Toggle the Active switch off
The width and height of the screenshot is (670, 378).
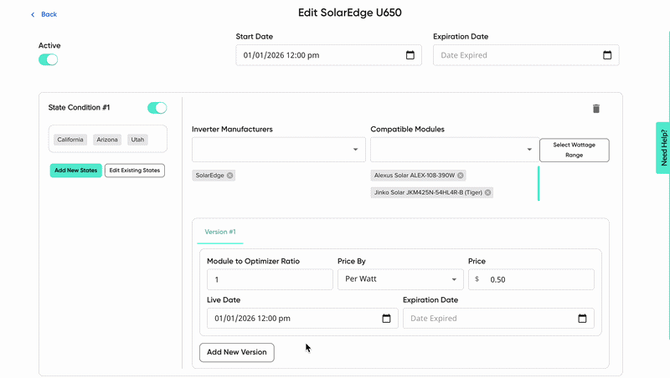(48, 60)
